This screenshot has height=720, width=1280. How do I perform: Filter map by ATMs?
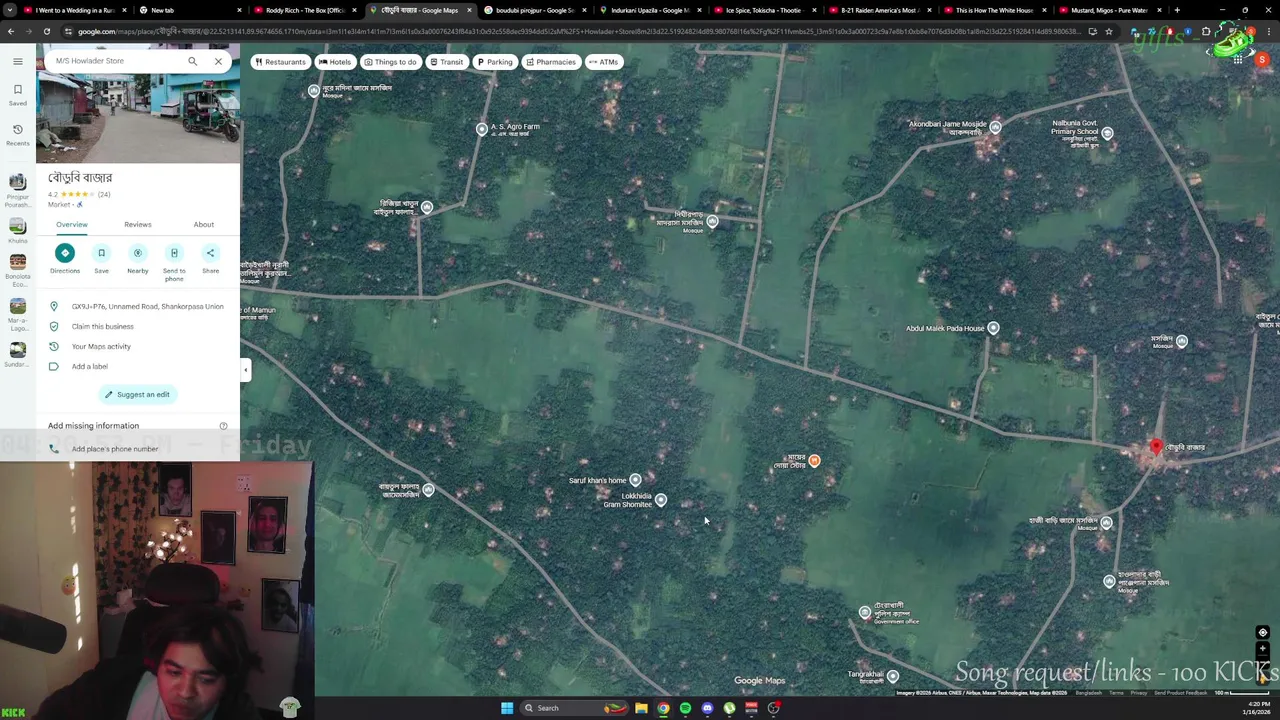pyautogui.click(x=603, y=62)
